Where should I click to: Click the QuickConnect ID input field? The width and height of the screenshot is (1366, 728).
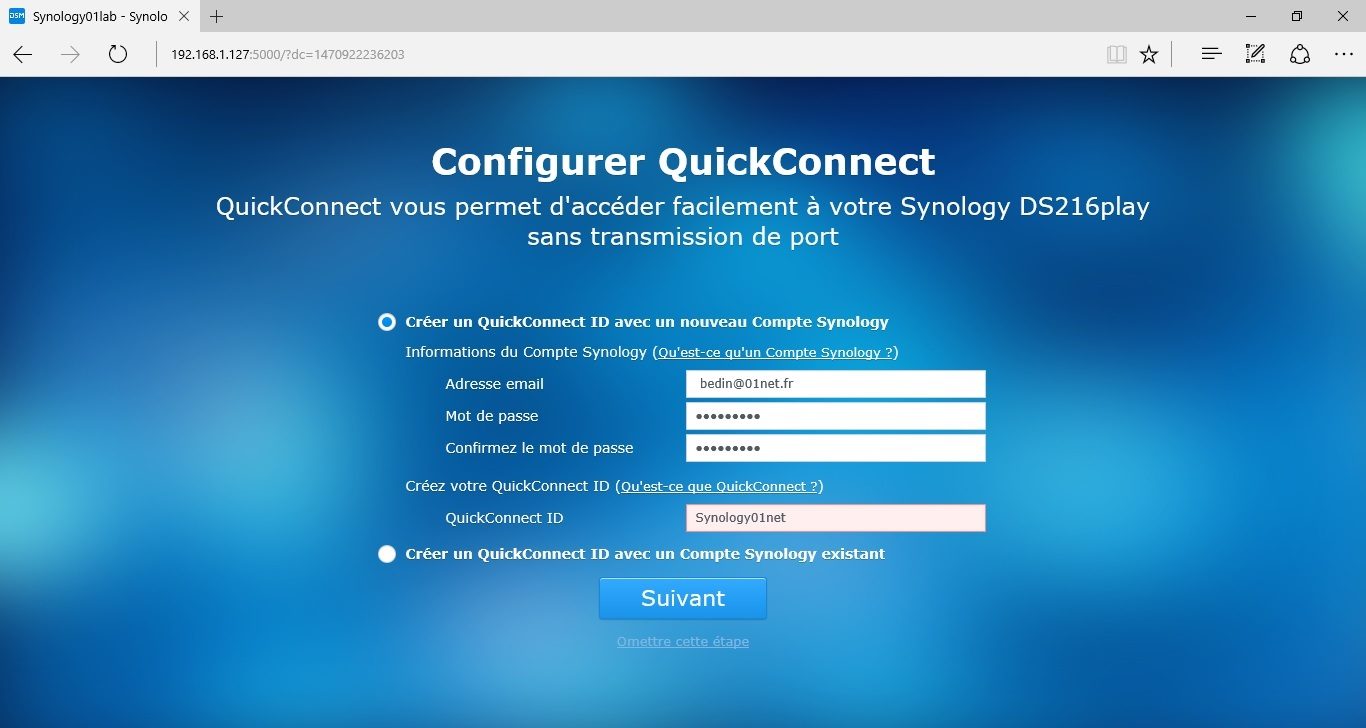(836, 518)
